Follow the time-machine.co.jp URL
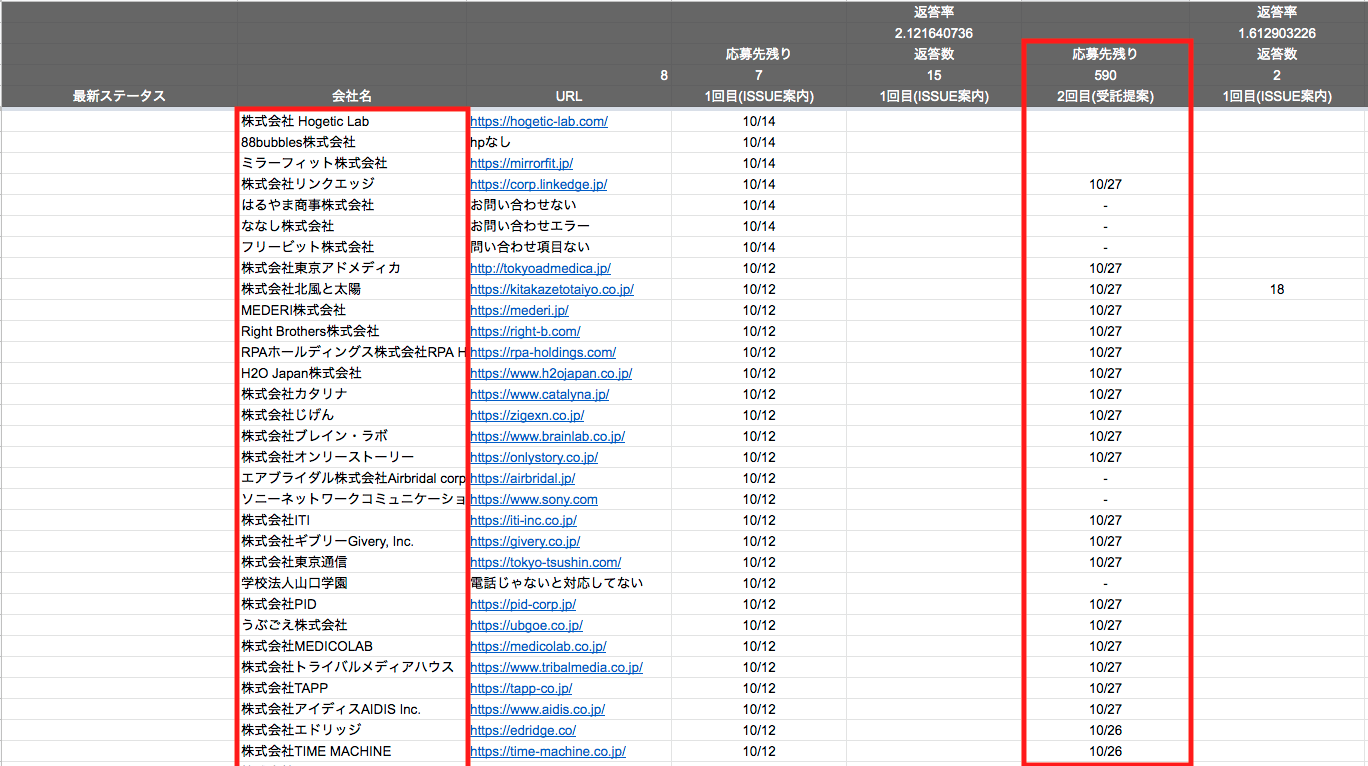This screenshot has height=766, width=1368. (x=548, y=751)
